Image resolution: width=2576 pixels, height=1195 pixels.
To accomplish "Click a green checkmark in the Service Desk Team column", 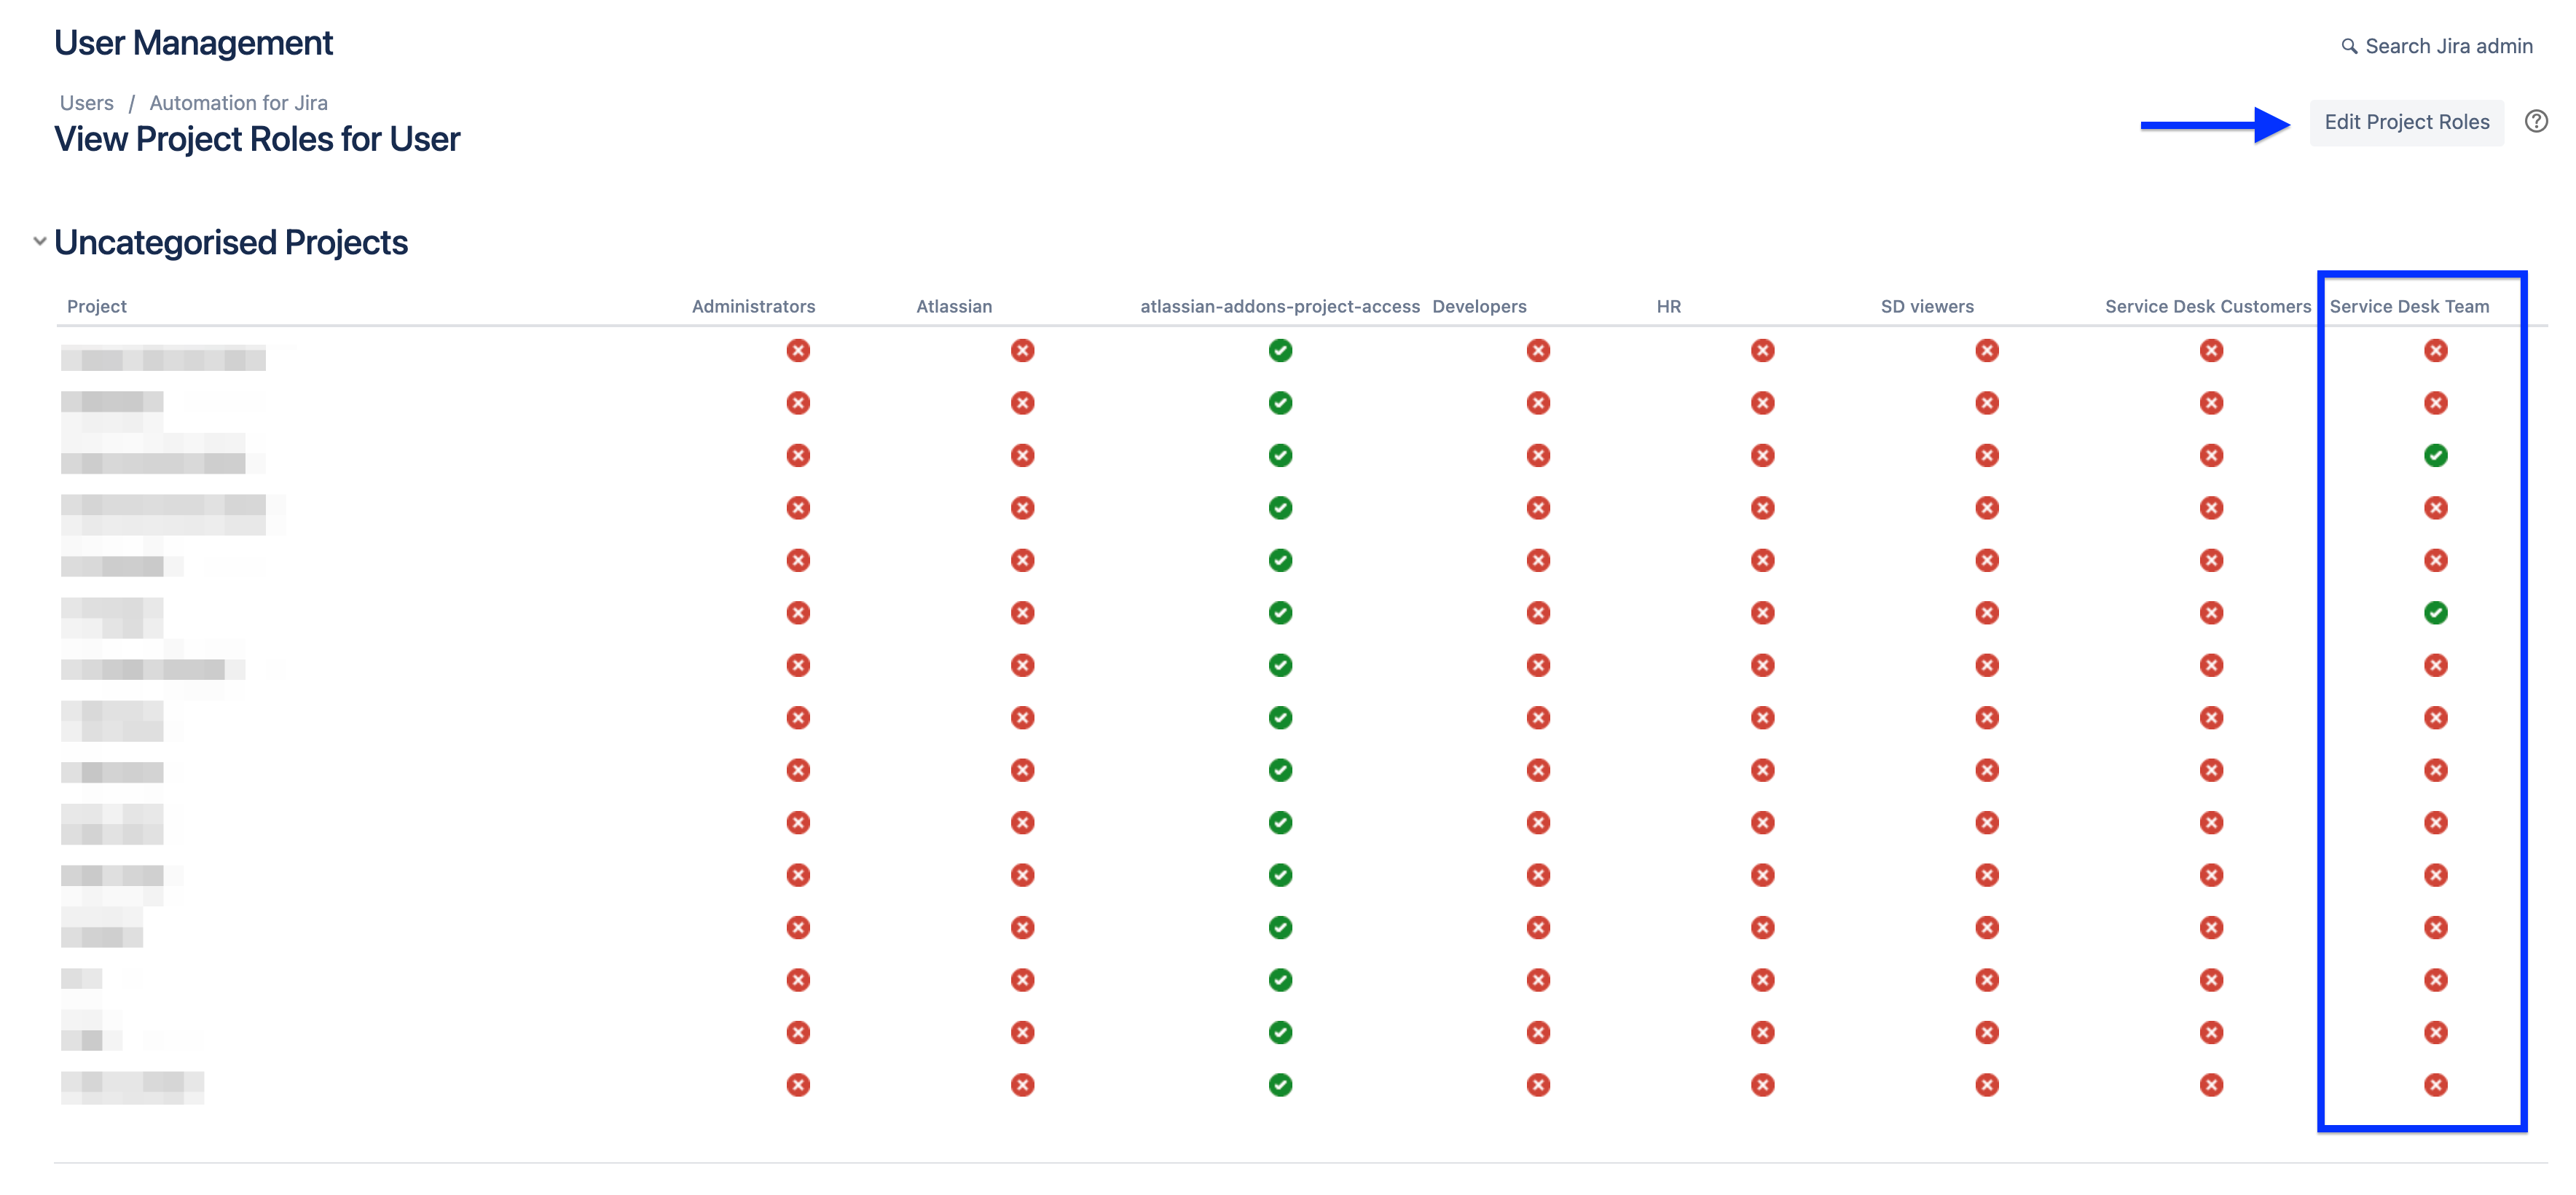I will pos(2435,455).
